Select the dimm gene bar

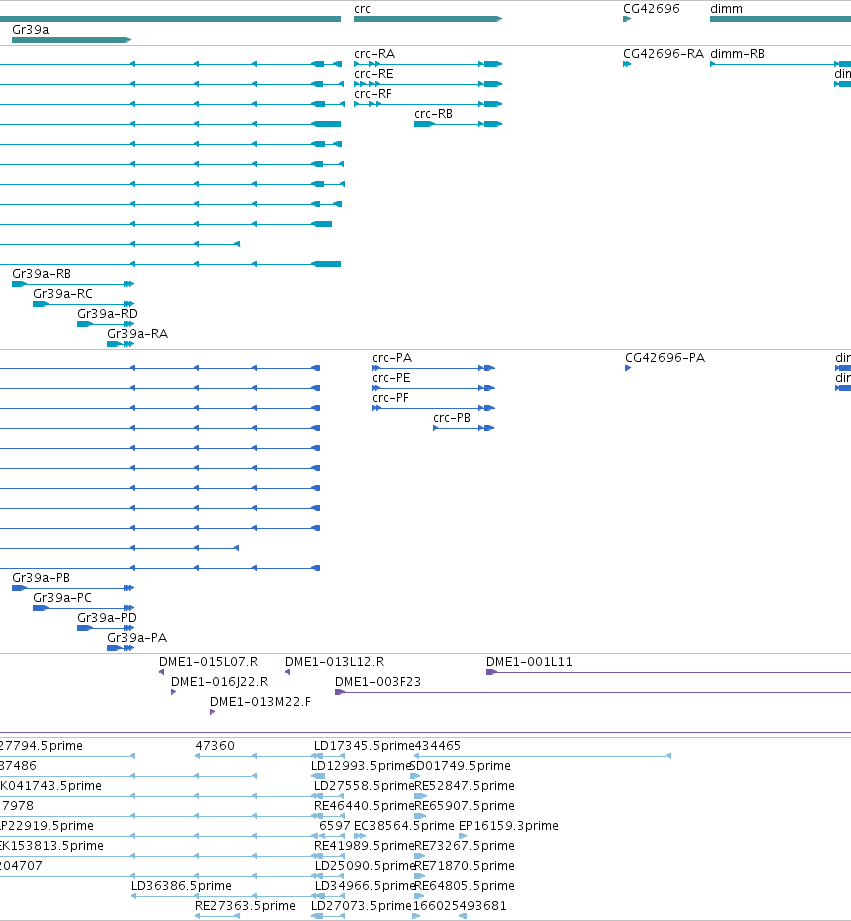coord(780,19)
